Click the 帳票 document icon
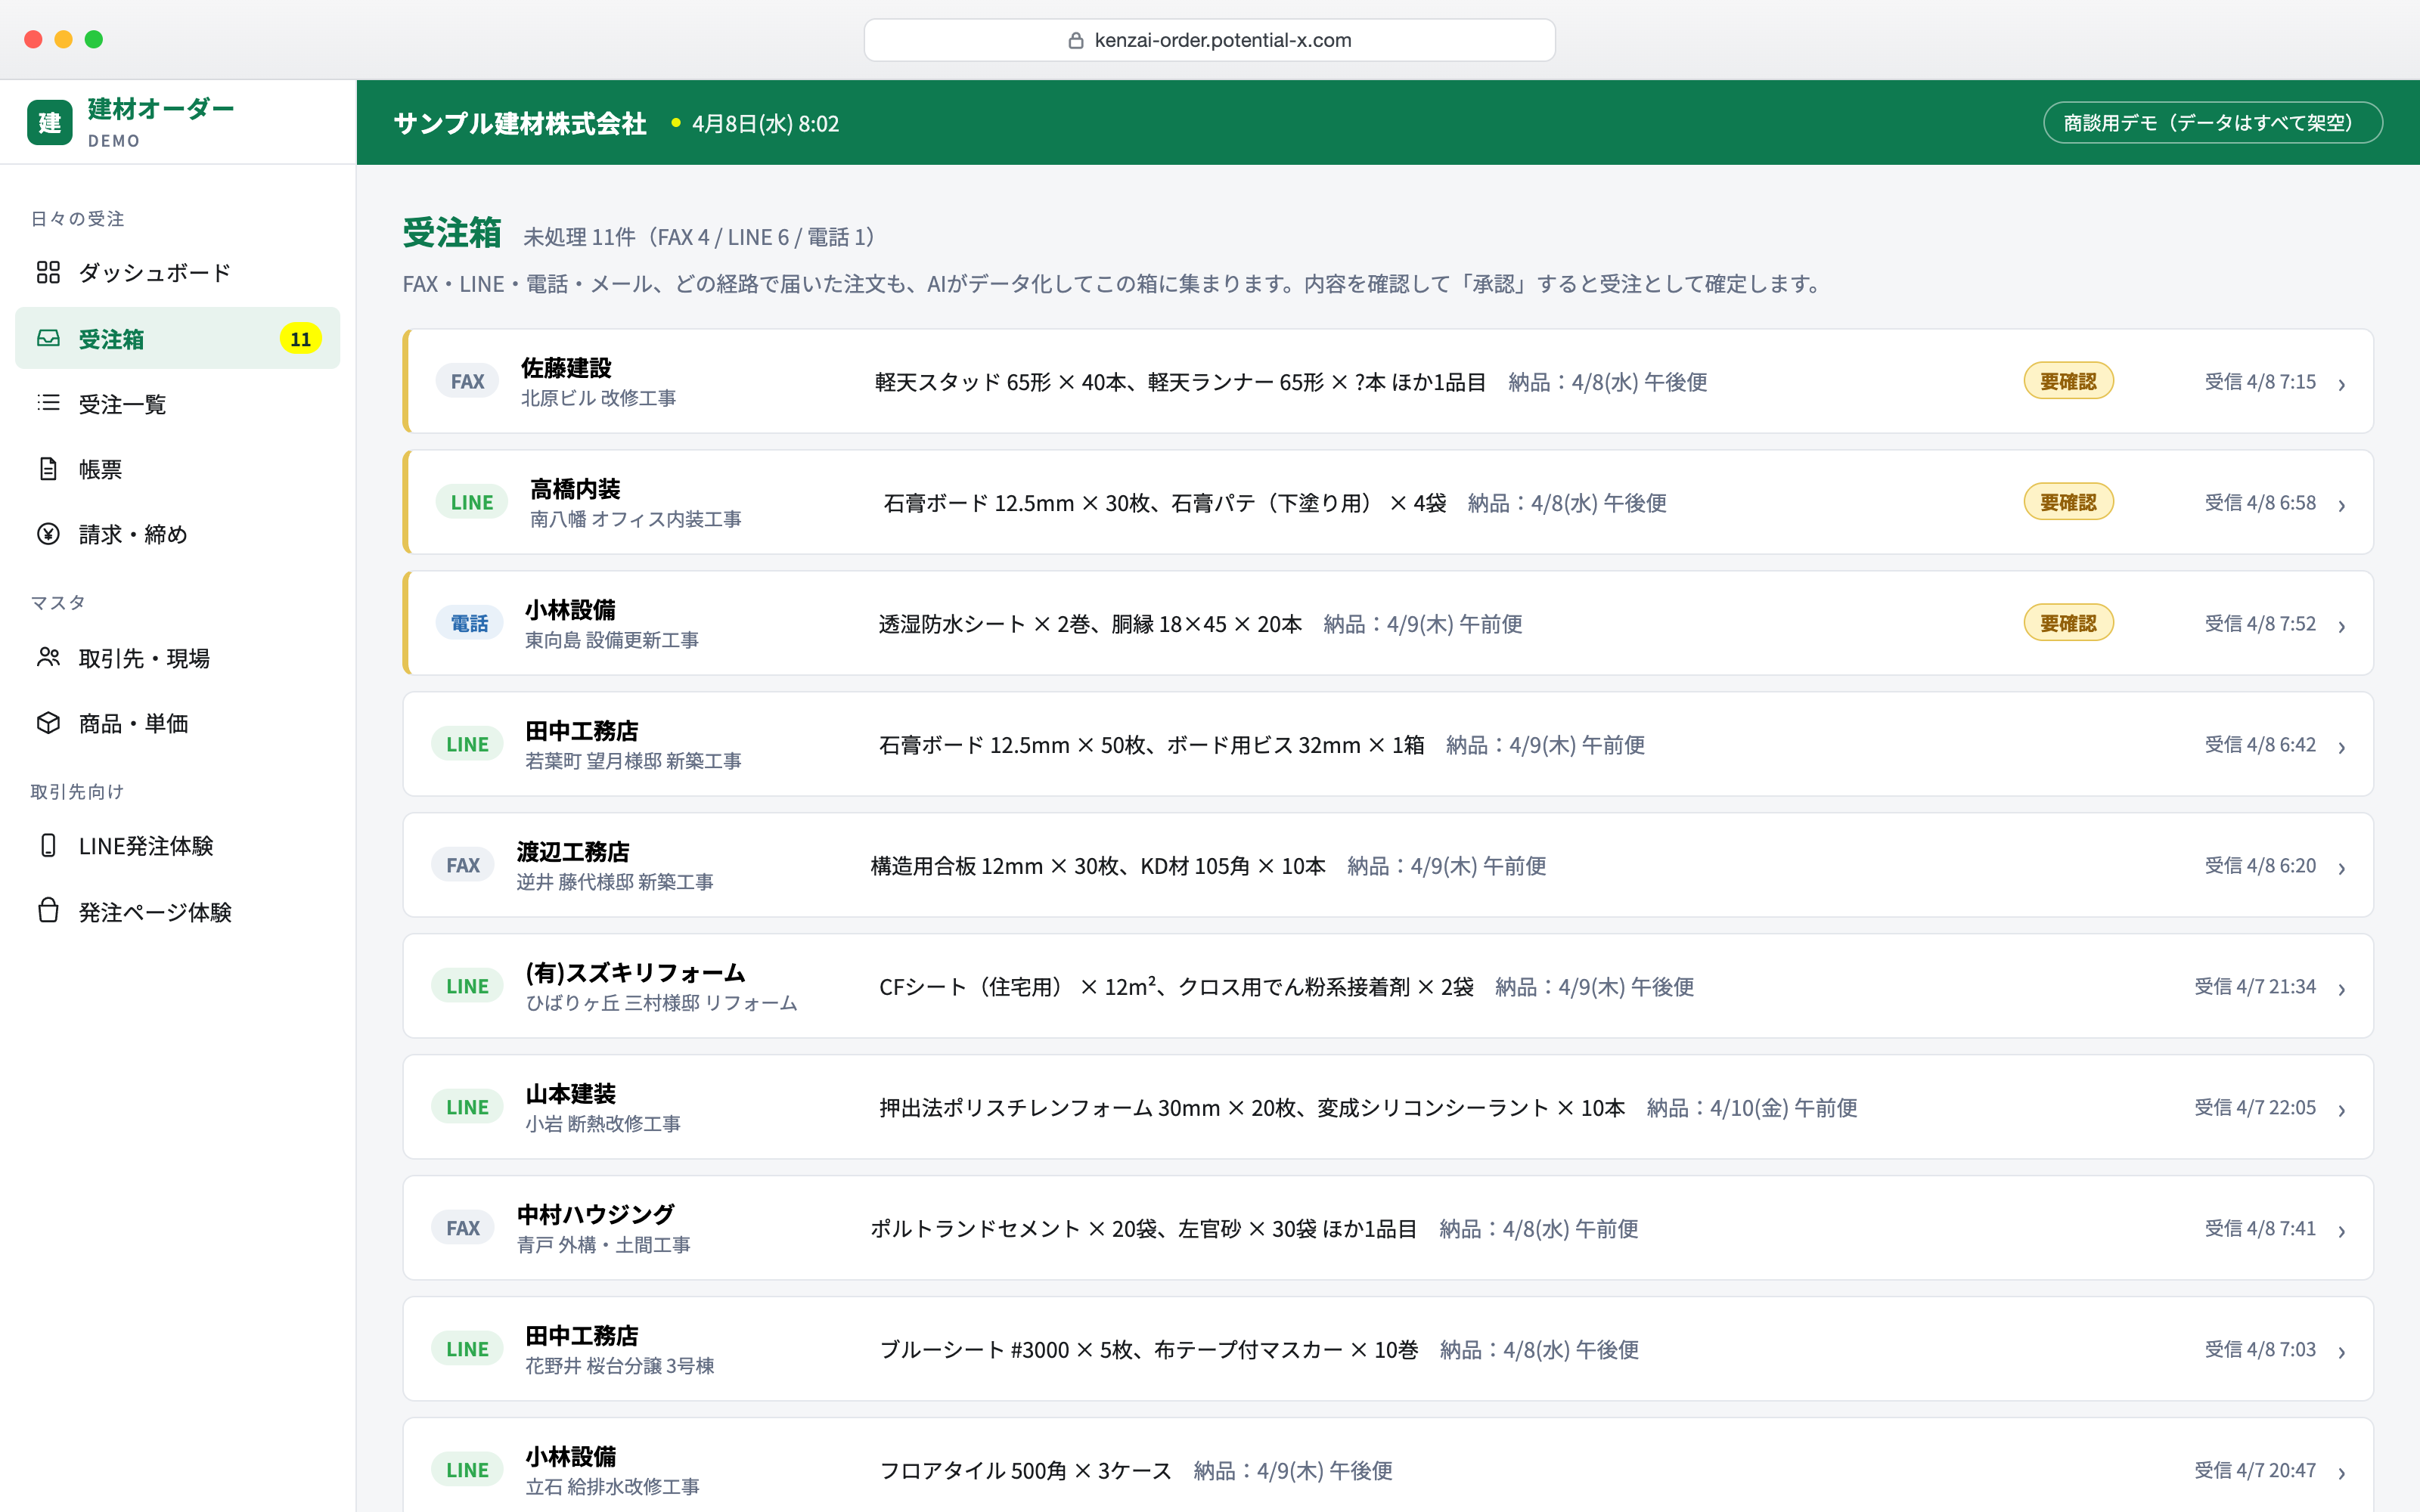The width and height of the screenshot is (2420, 1512). 48,468
